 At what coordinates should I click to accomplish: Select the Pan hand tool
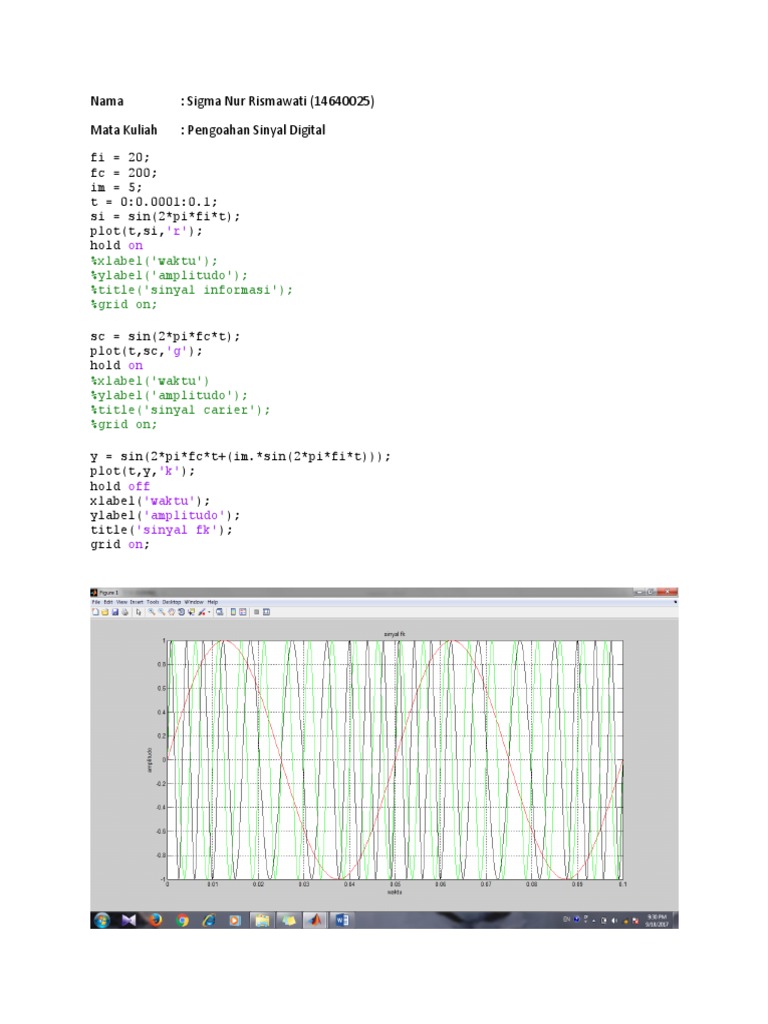tap(172, 612)
